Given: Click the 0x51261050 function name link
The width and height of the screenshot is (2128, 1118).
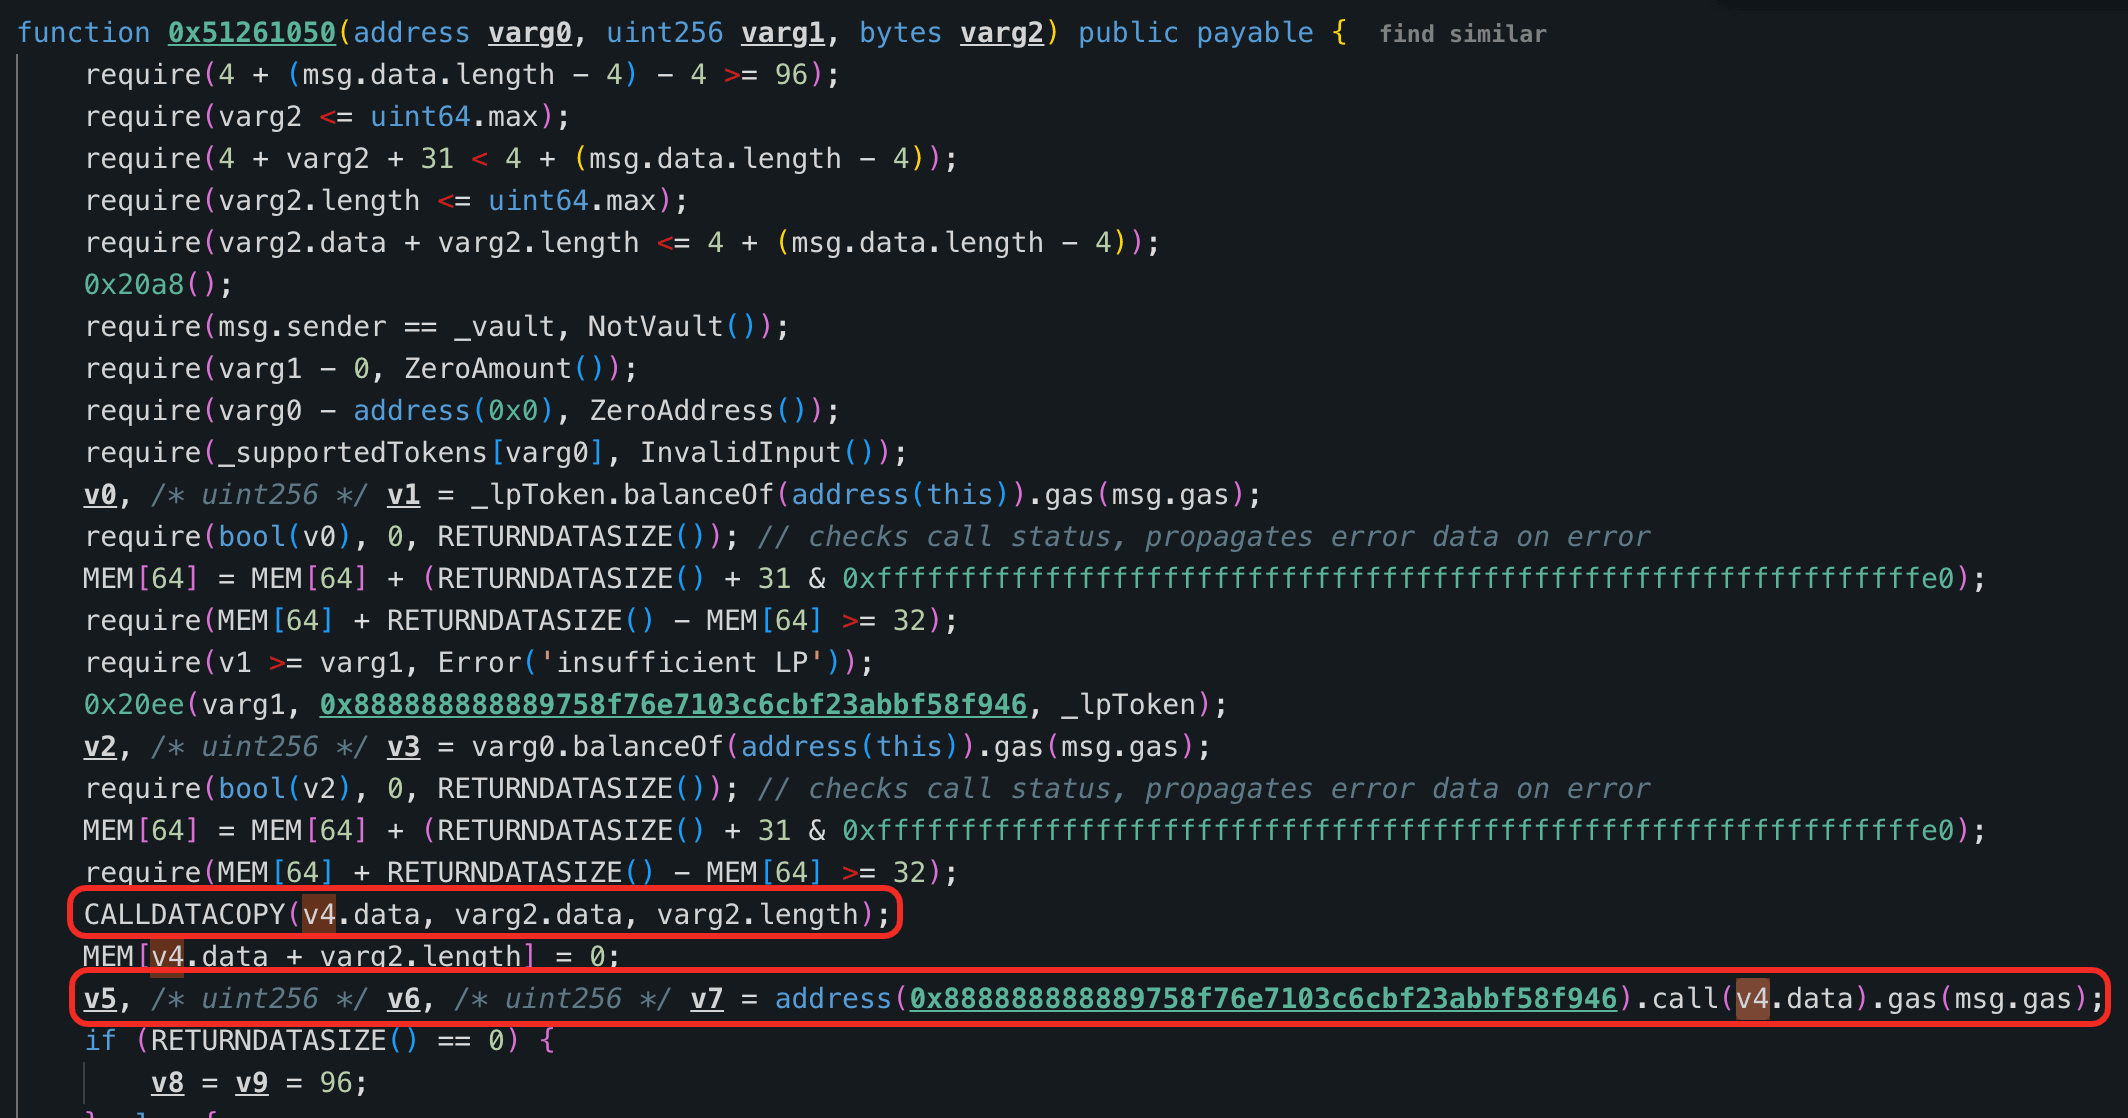Looking at the screenshot, I should [x=251, y=33].
